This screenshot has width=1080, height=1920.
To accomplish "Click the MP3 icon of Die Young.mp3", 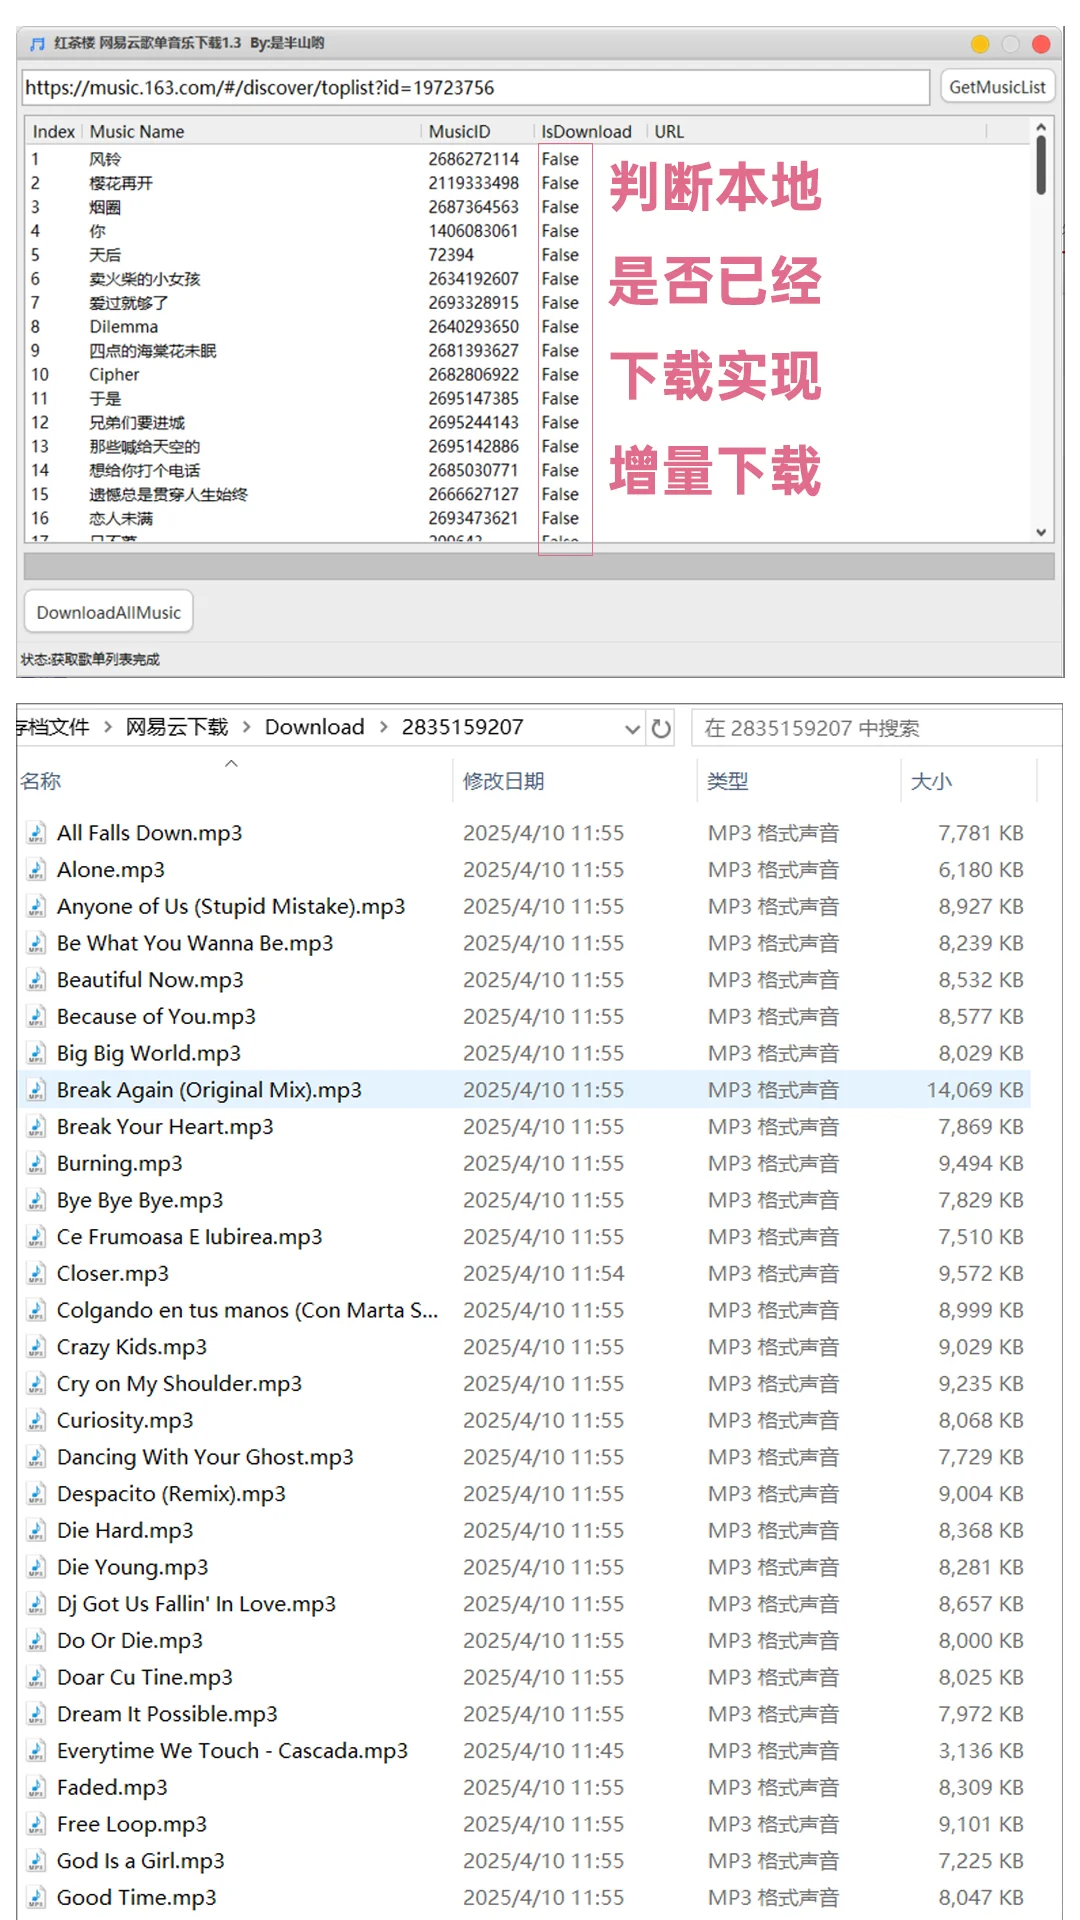I will click(x=36, y=1567).
